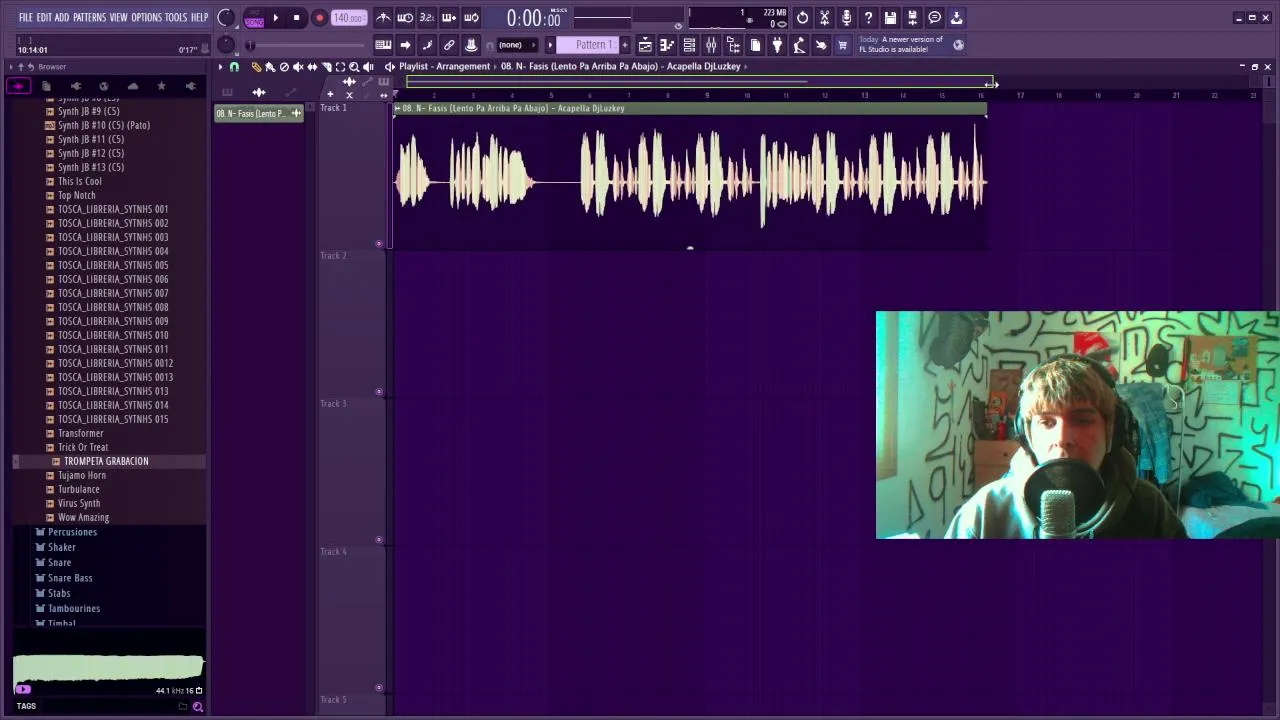Image resolution: width=1280 pixels, height=720 pixels.
Task: Click the 140.000 tempo field
Action: pos(348,18)
